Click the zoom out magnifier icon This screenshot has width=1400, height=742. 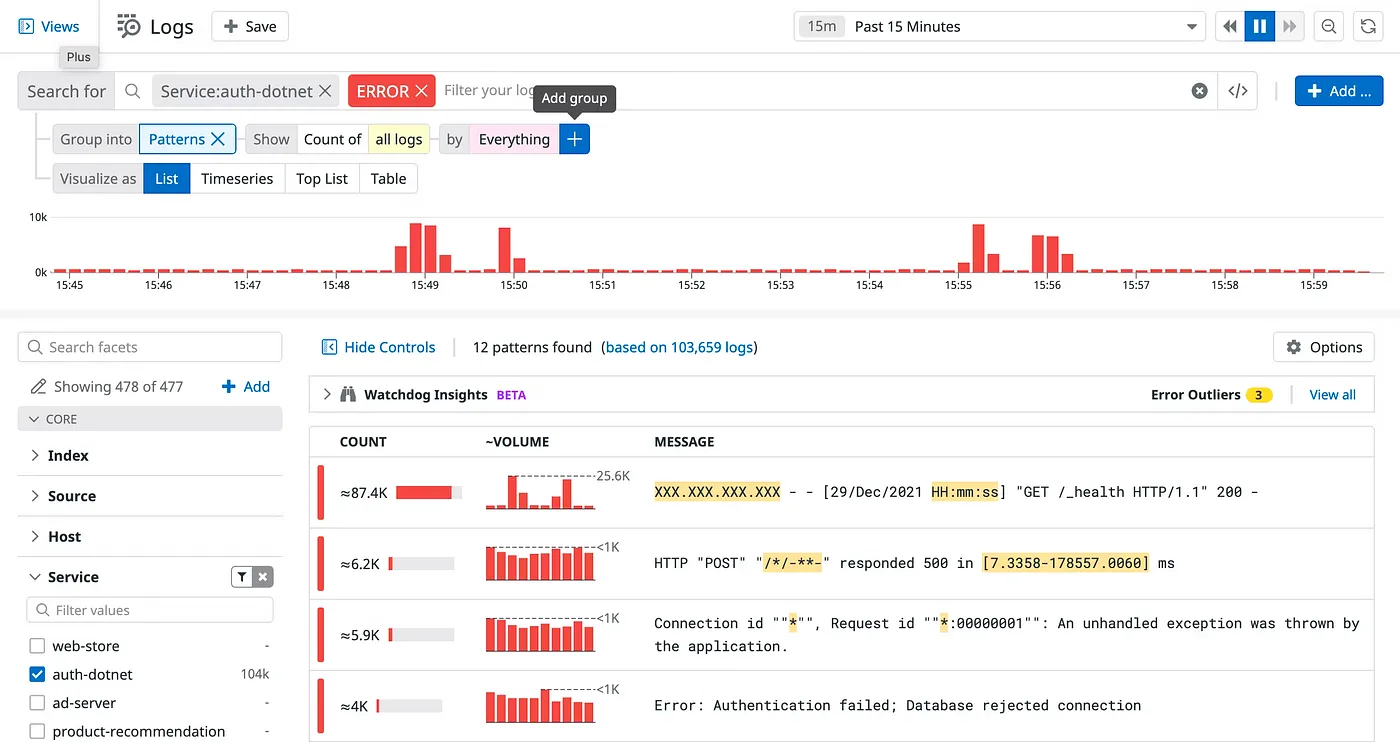tap(1328, 27)
